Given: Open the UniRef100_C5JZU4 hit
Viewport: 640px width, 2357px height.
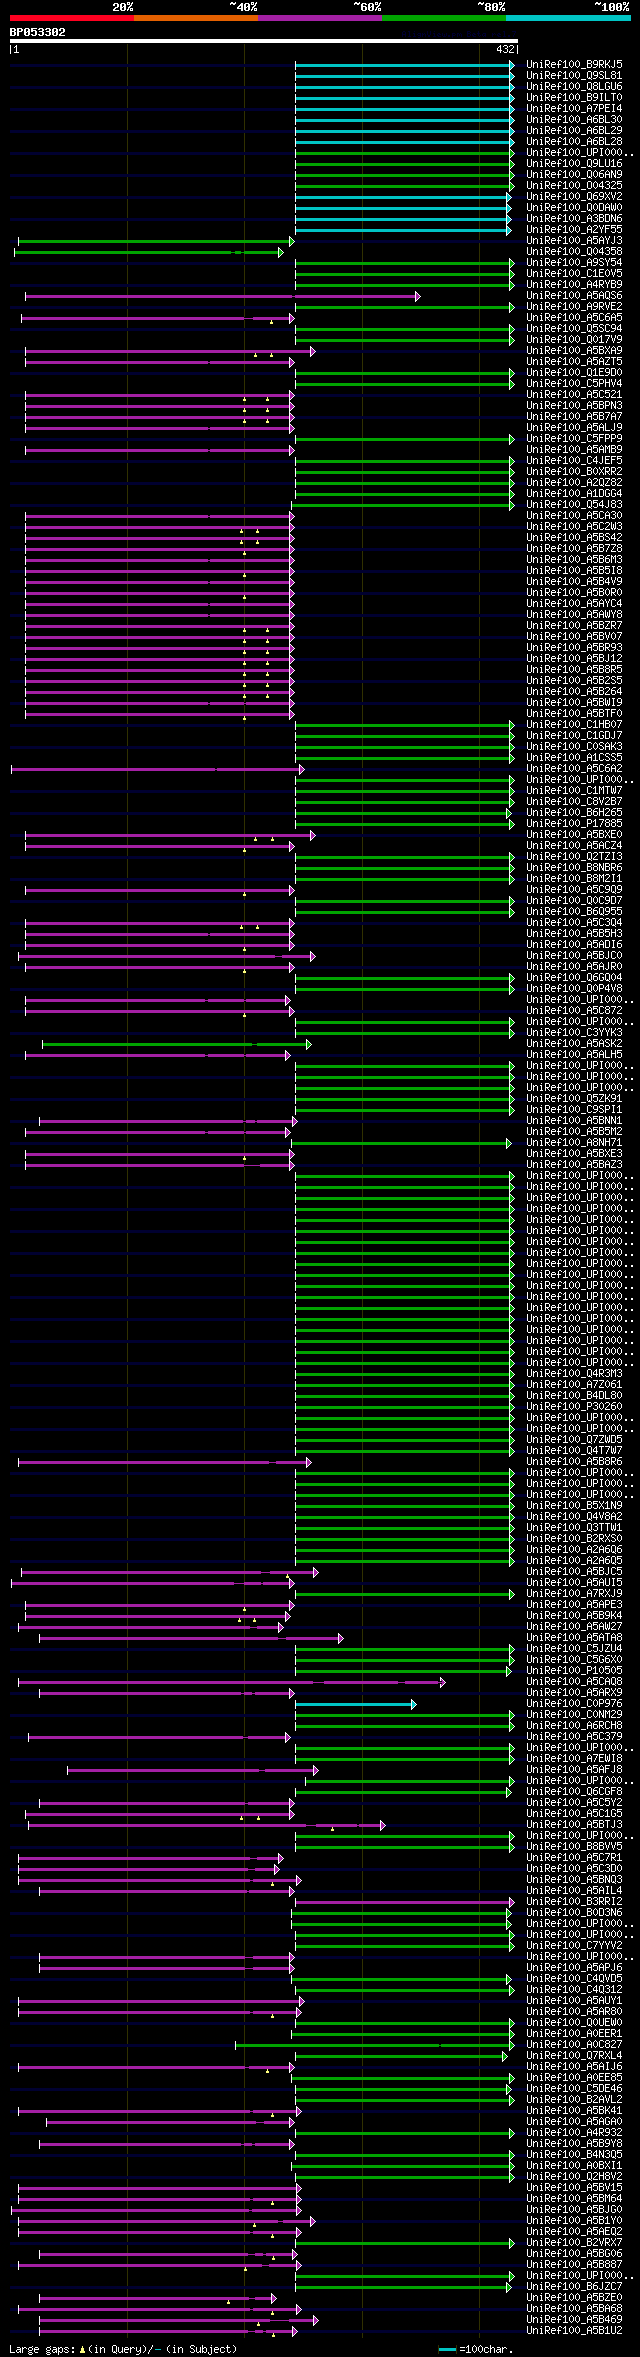Looking at the screenshot, I should pyautogui.click(x=574, y=1649).
